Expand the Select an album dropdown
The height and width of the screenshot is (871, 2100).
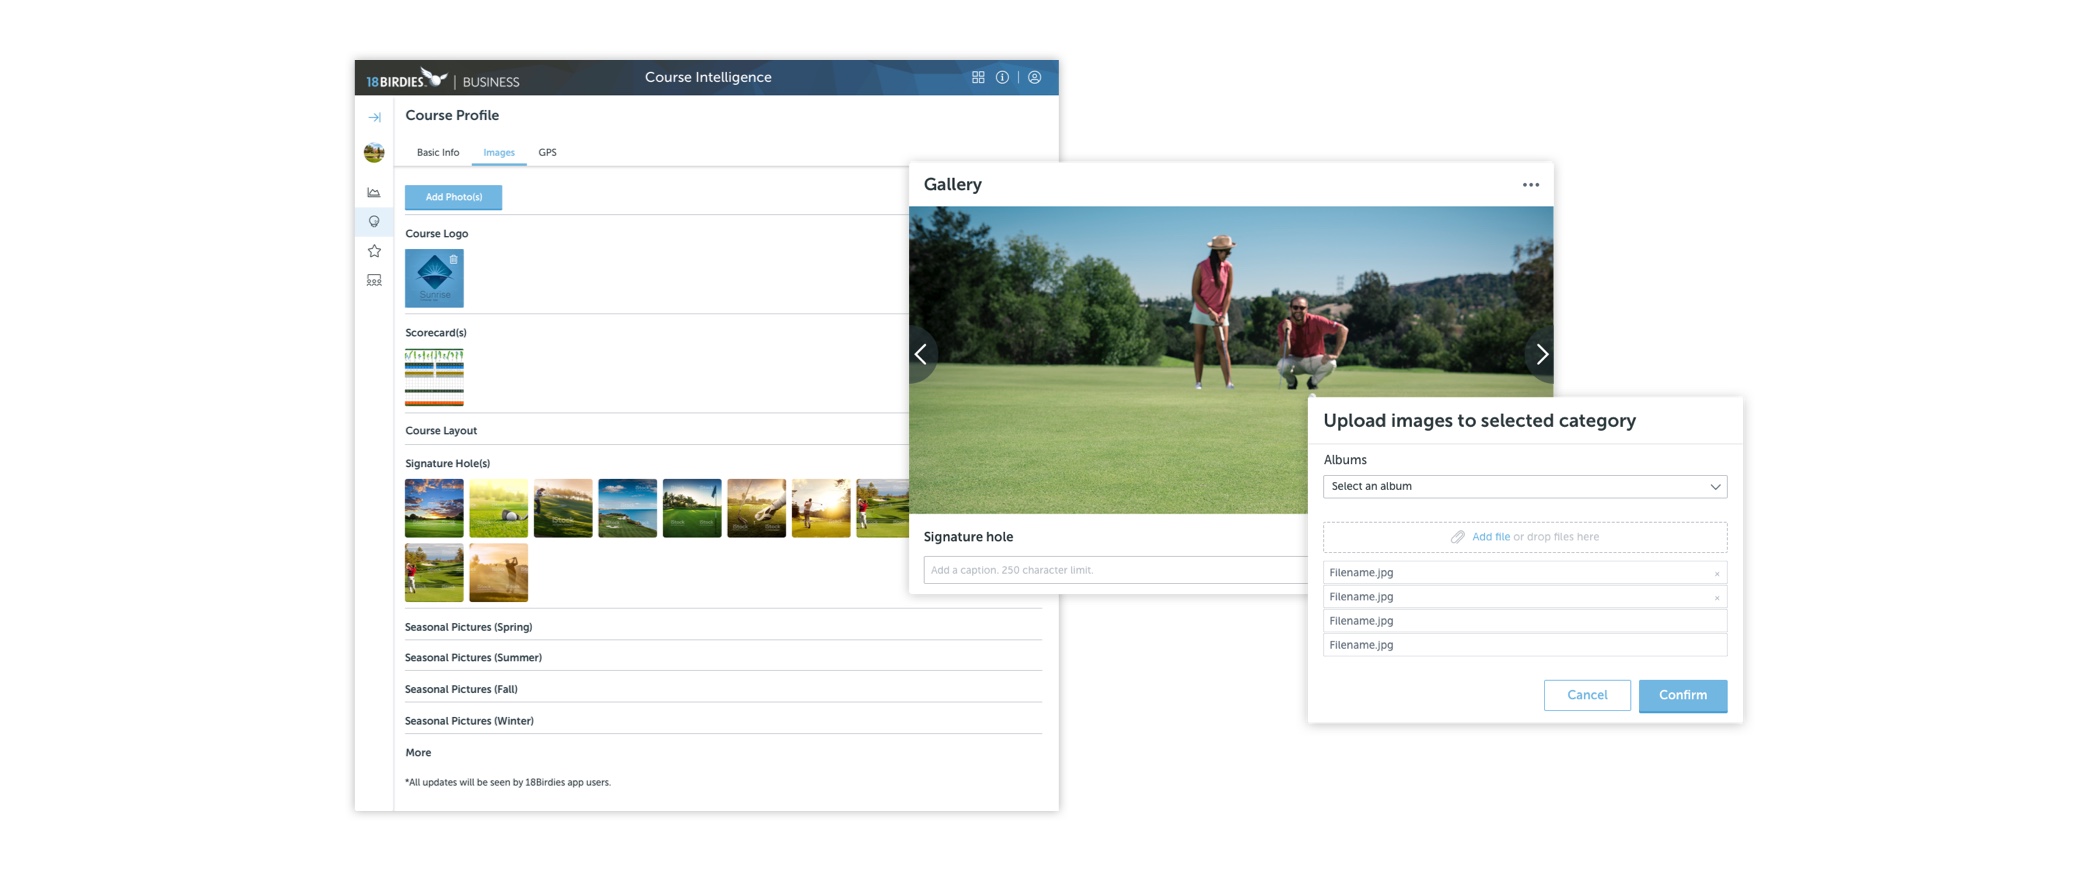(x=1524, y=487)
